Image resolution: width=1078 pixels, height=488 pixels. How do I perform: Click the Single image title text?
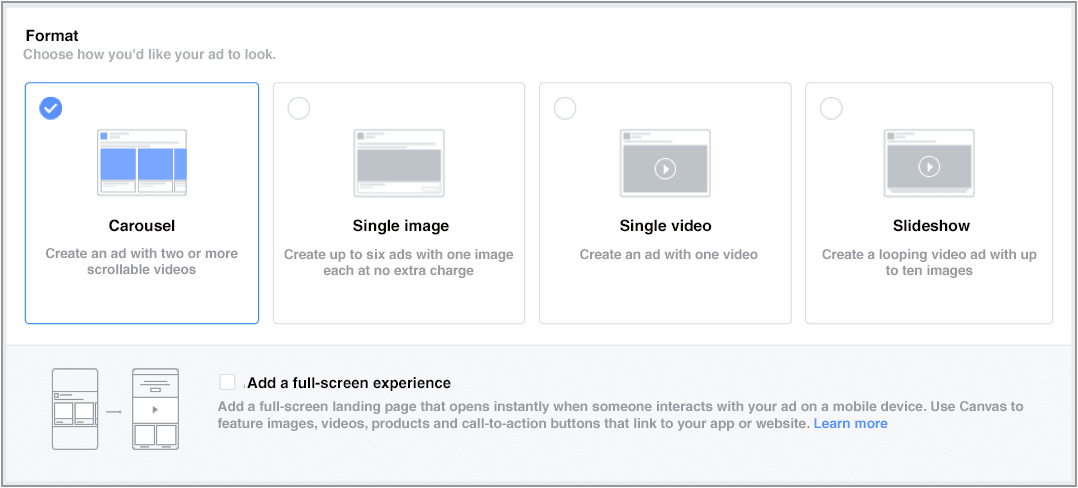coord(400,225)
